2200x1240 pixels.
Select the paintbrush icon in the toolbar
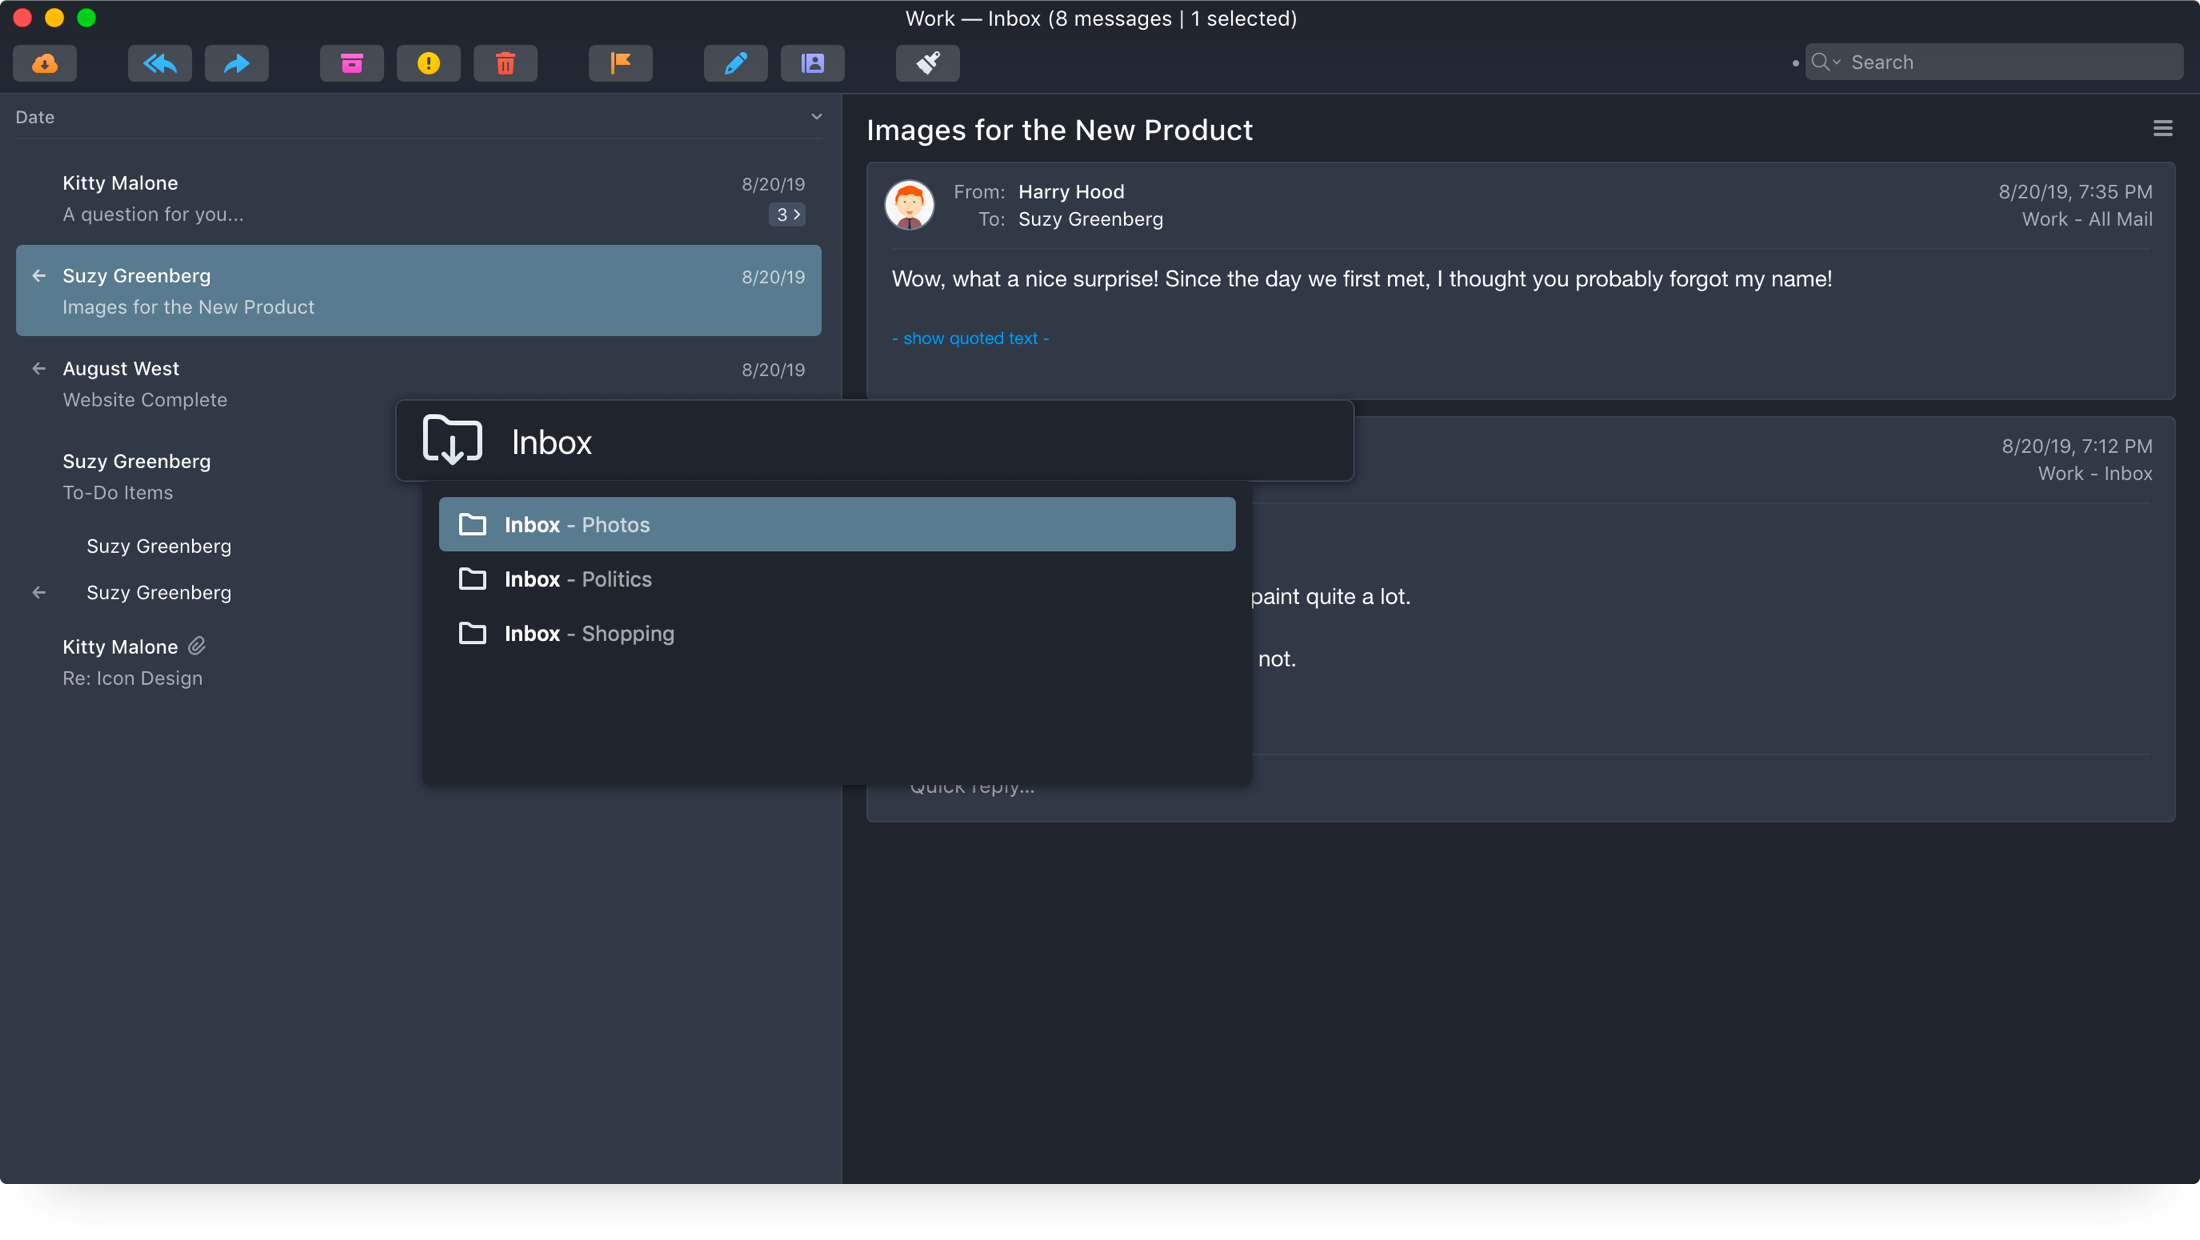927,62
